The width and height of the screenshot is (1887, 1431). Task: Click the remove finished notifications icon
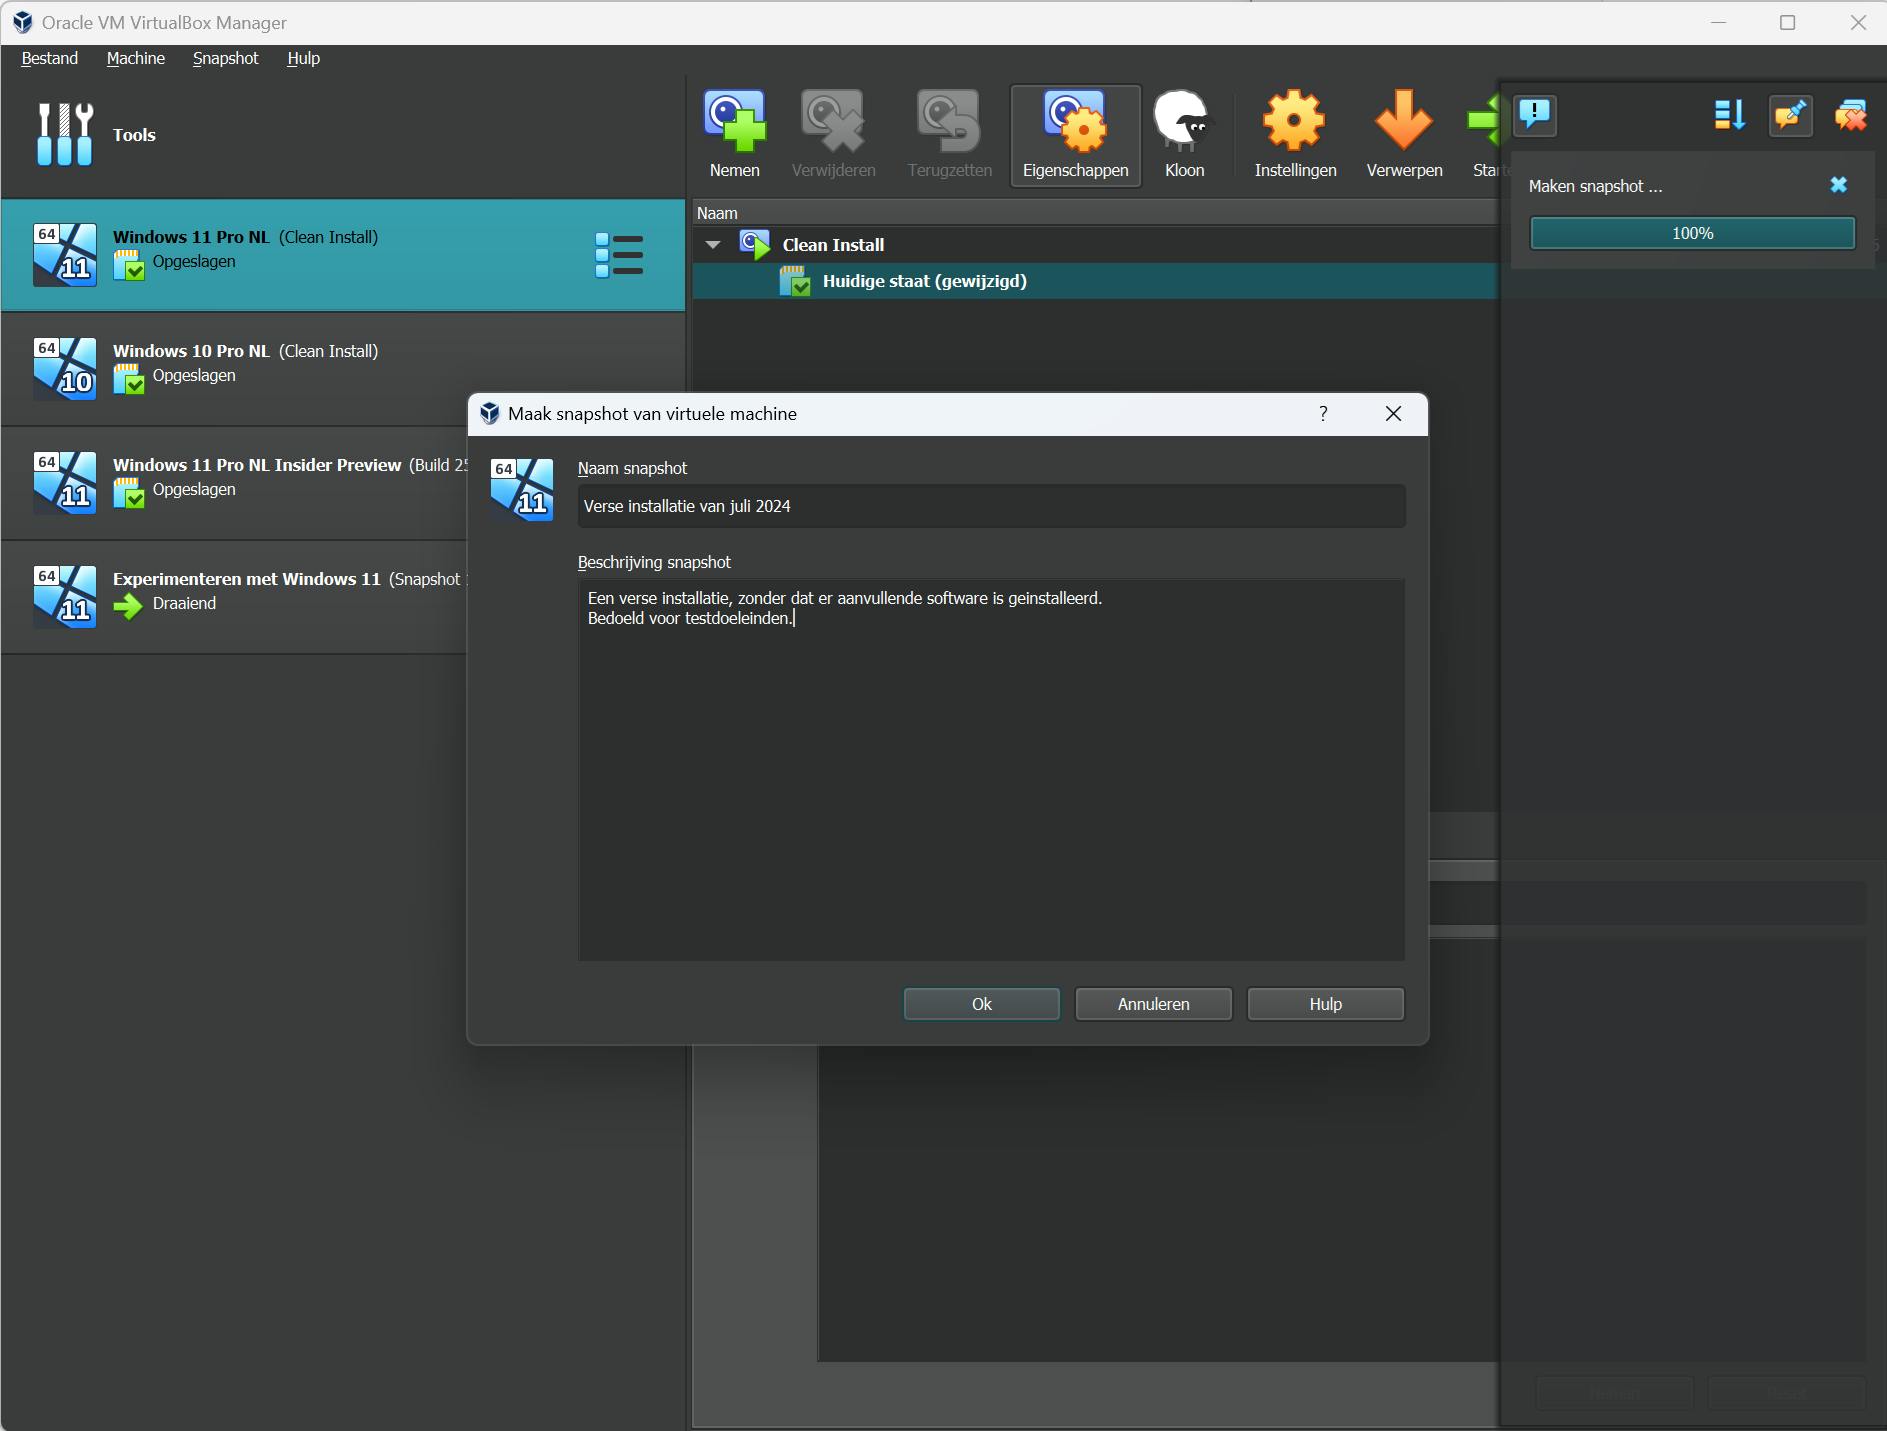tap(1850, 115)
